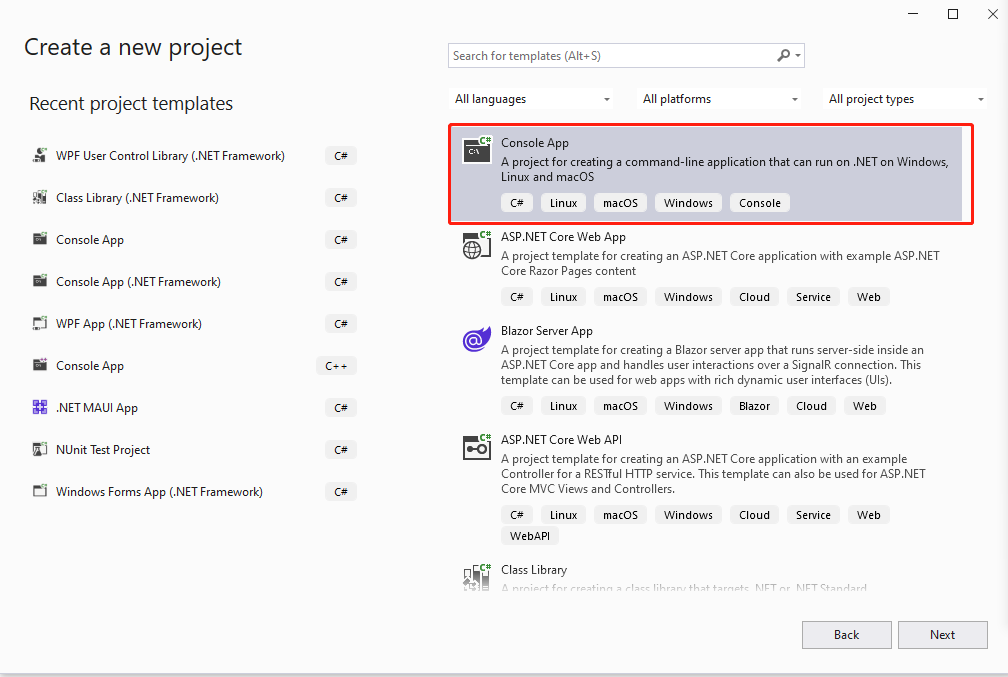Click the C# tag beside Windows Forms App
The width and height of the screenshot is (1008, 677).
click(x=341, y=492)
